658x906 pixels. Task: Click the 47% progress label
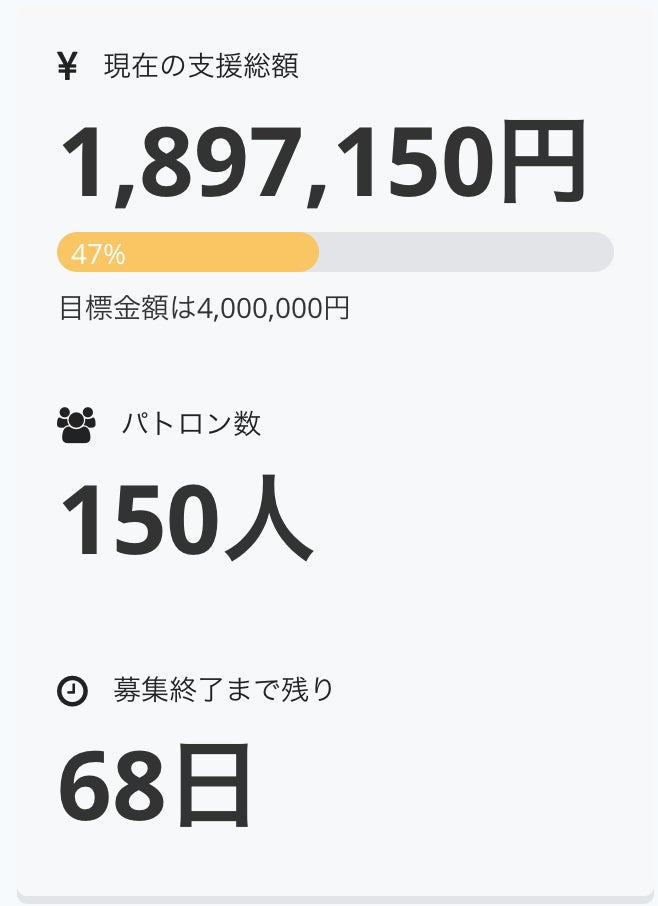pyautogui.click(x=98, y=254)
